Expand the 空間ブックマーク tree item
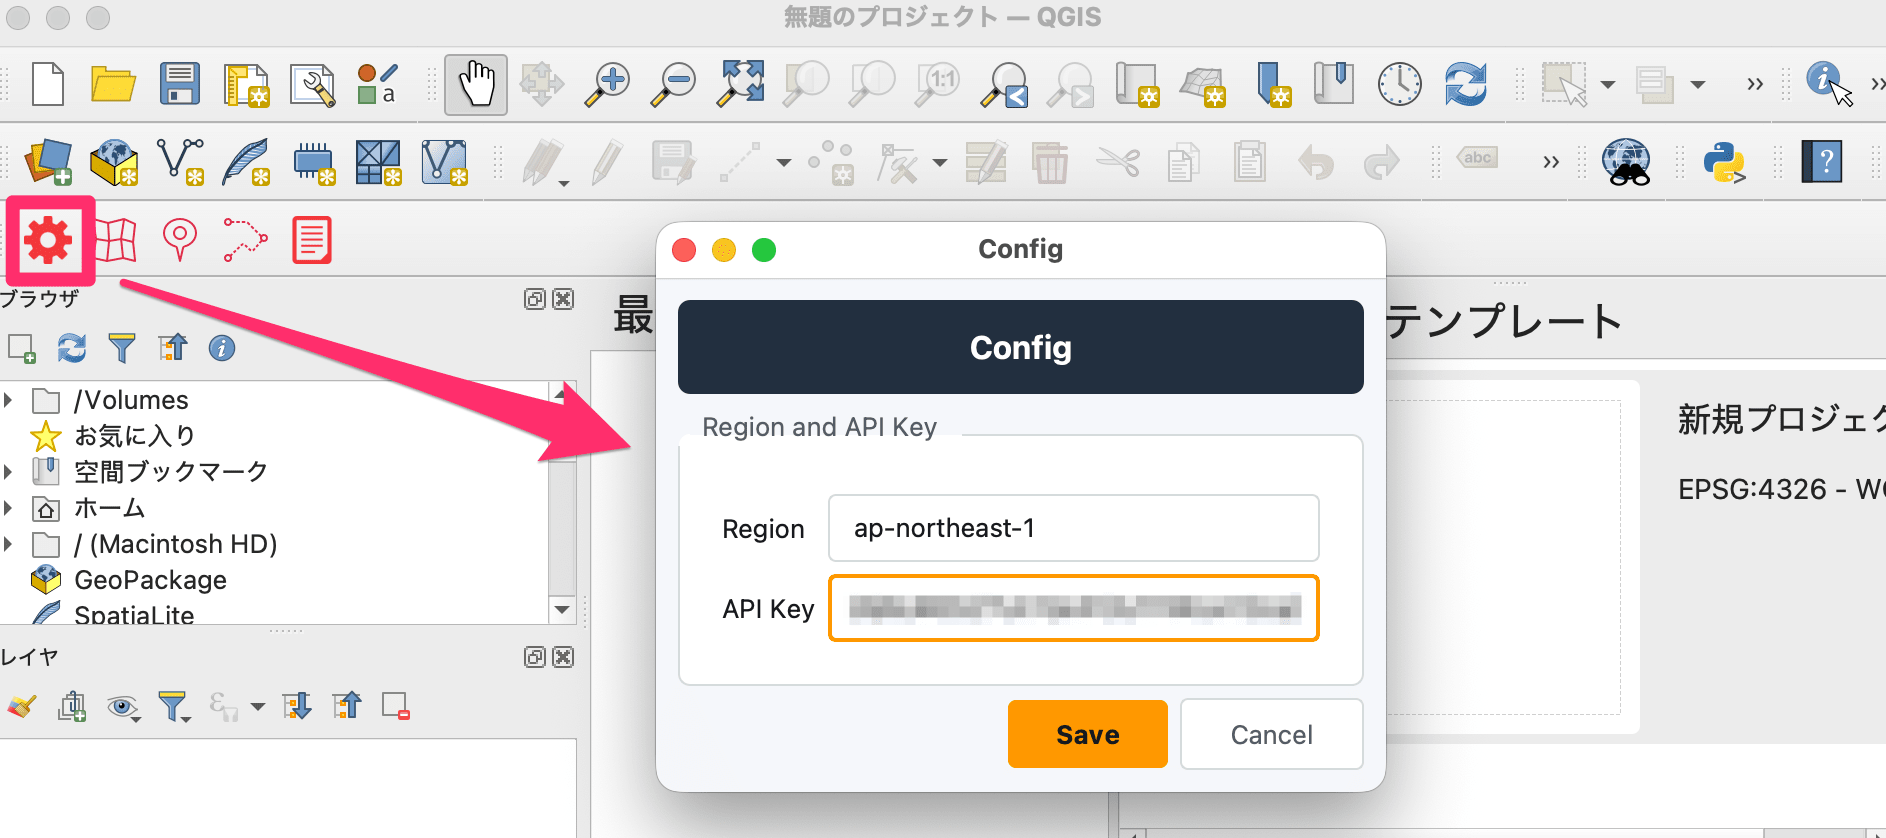 [8, 472]
